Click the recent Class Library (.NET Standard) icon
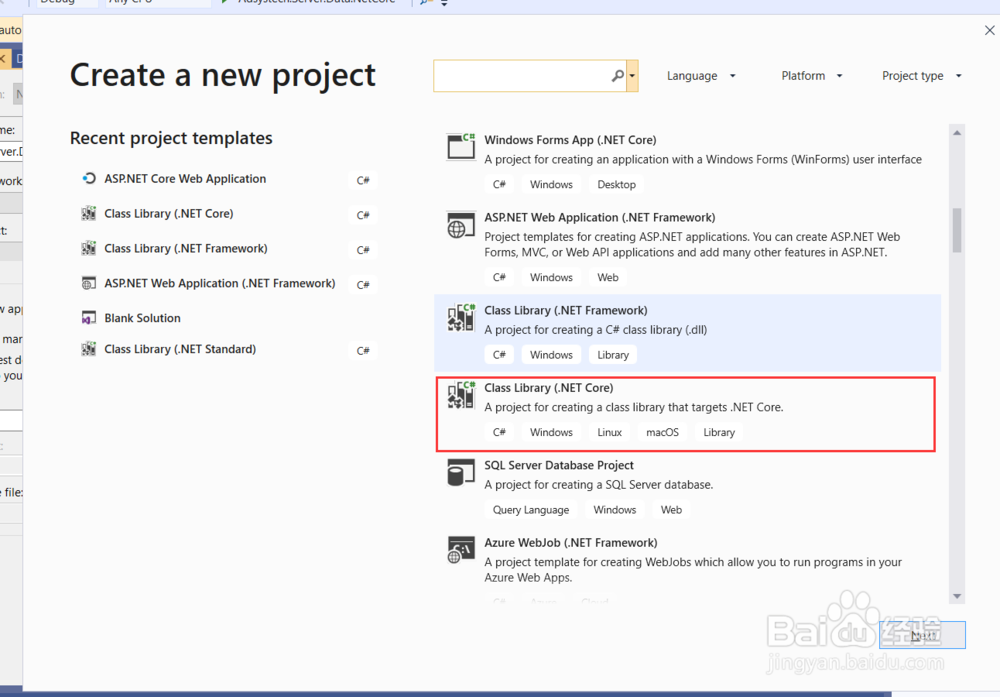This screenshot has height=697, width=1000. pyautogui.click(x=89, y=349)
